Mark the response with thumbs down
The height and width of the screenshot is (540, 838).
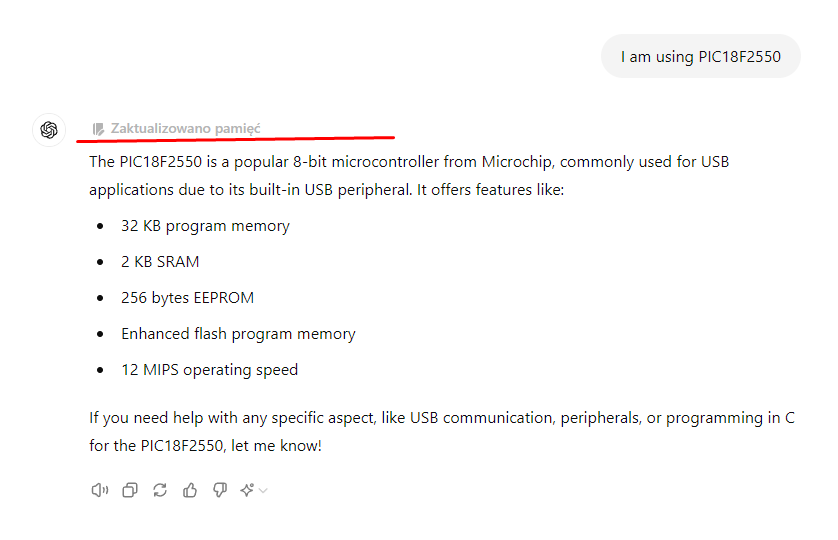pos(220,490)
